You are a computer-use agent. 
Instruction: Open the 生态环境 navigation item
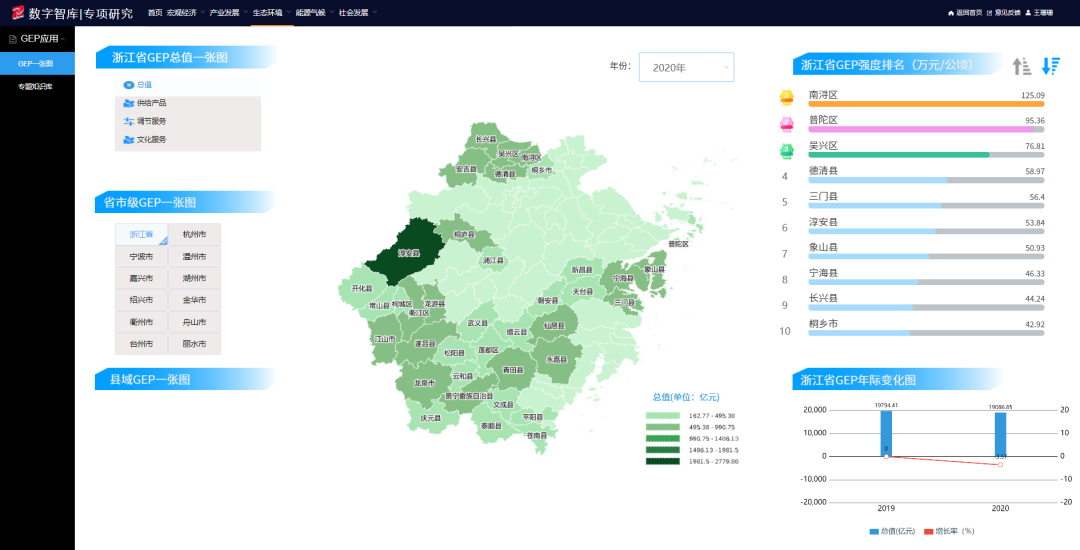pyautogui.click(x=267, y=12)
